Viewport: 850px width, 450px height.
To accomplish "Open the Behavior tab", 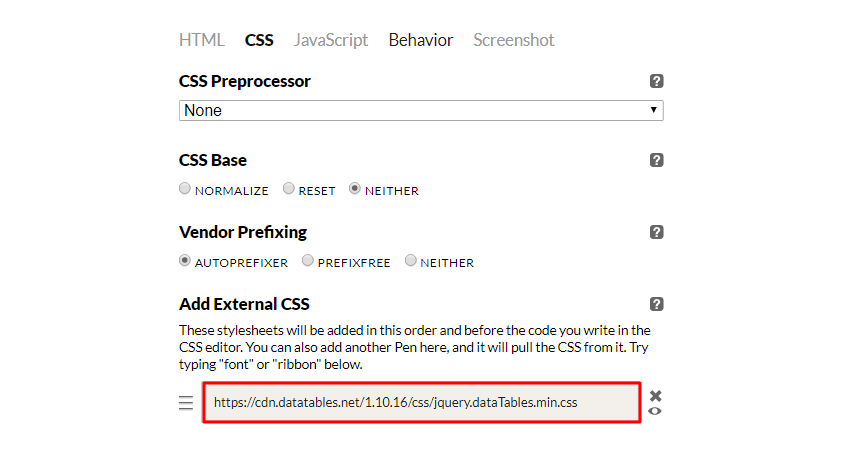I will click(421, 40).
